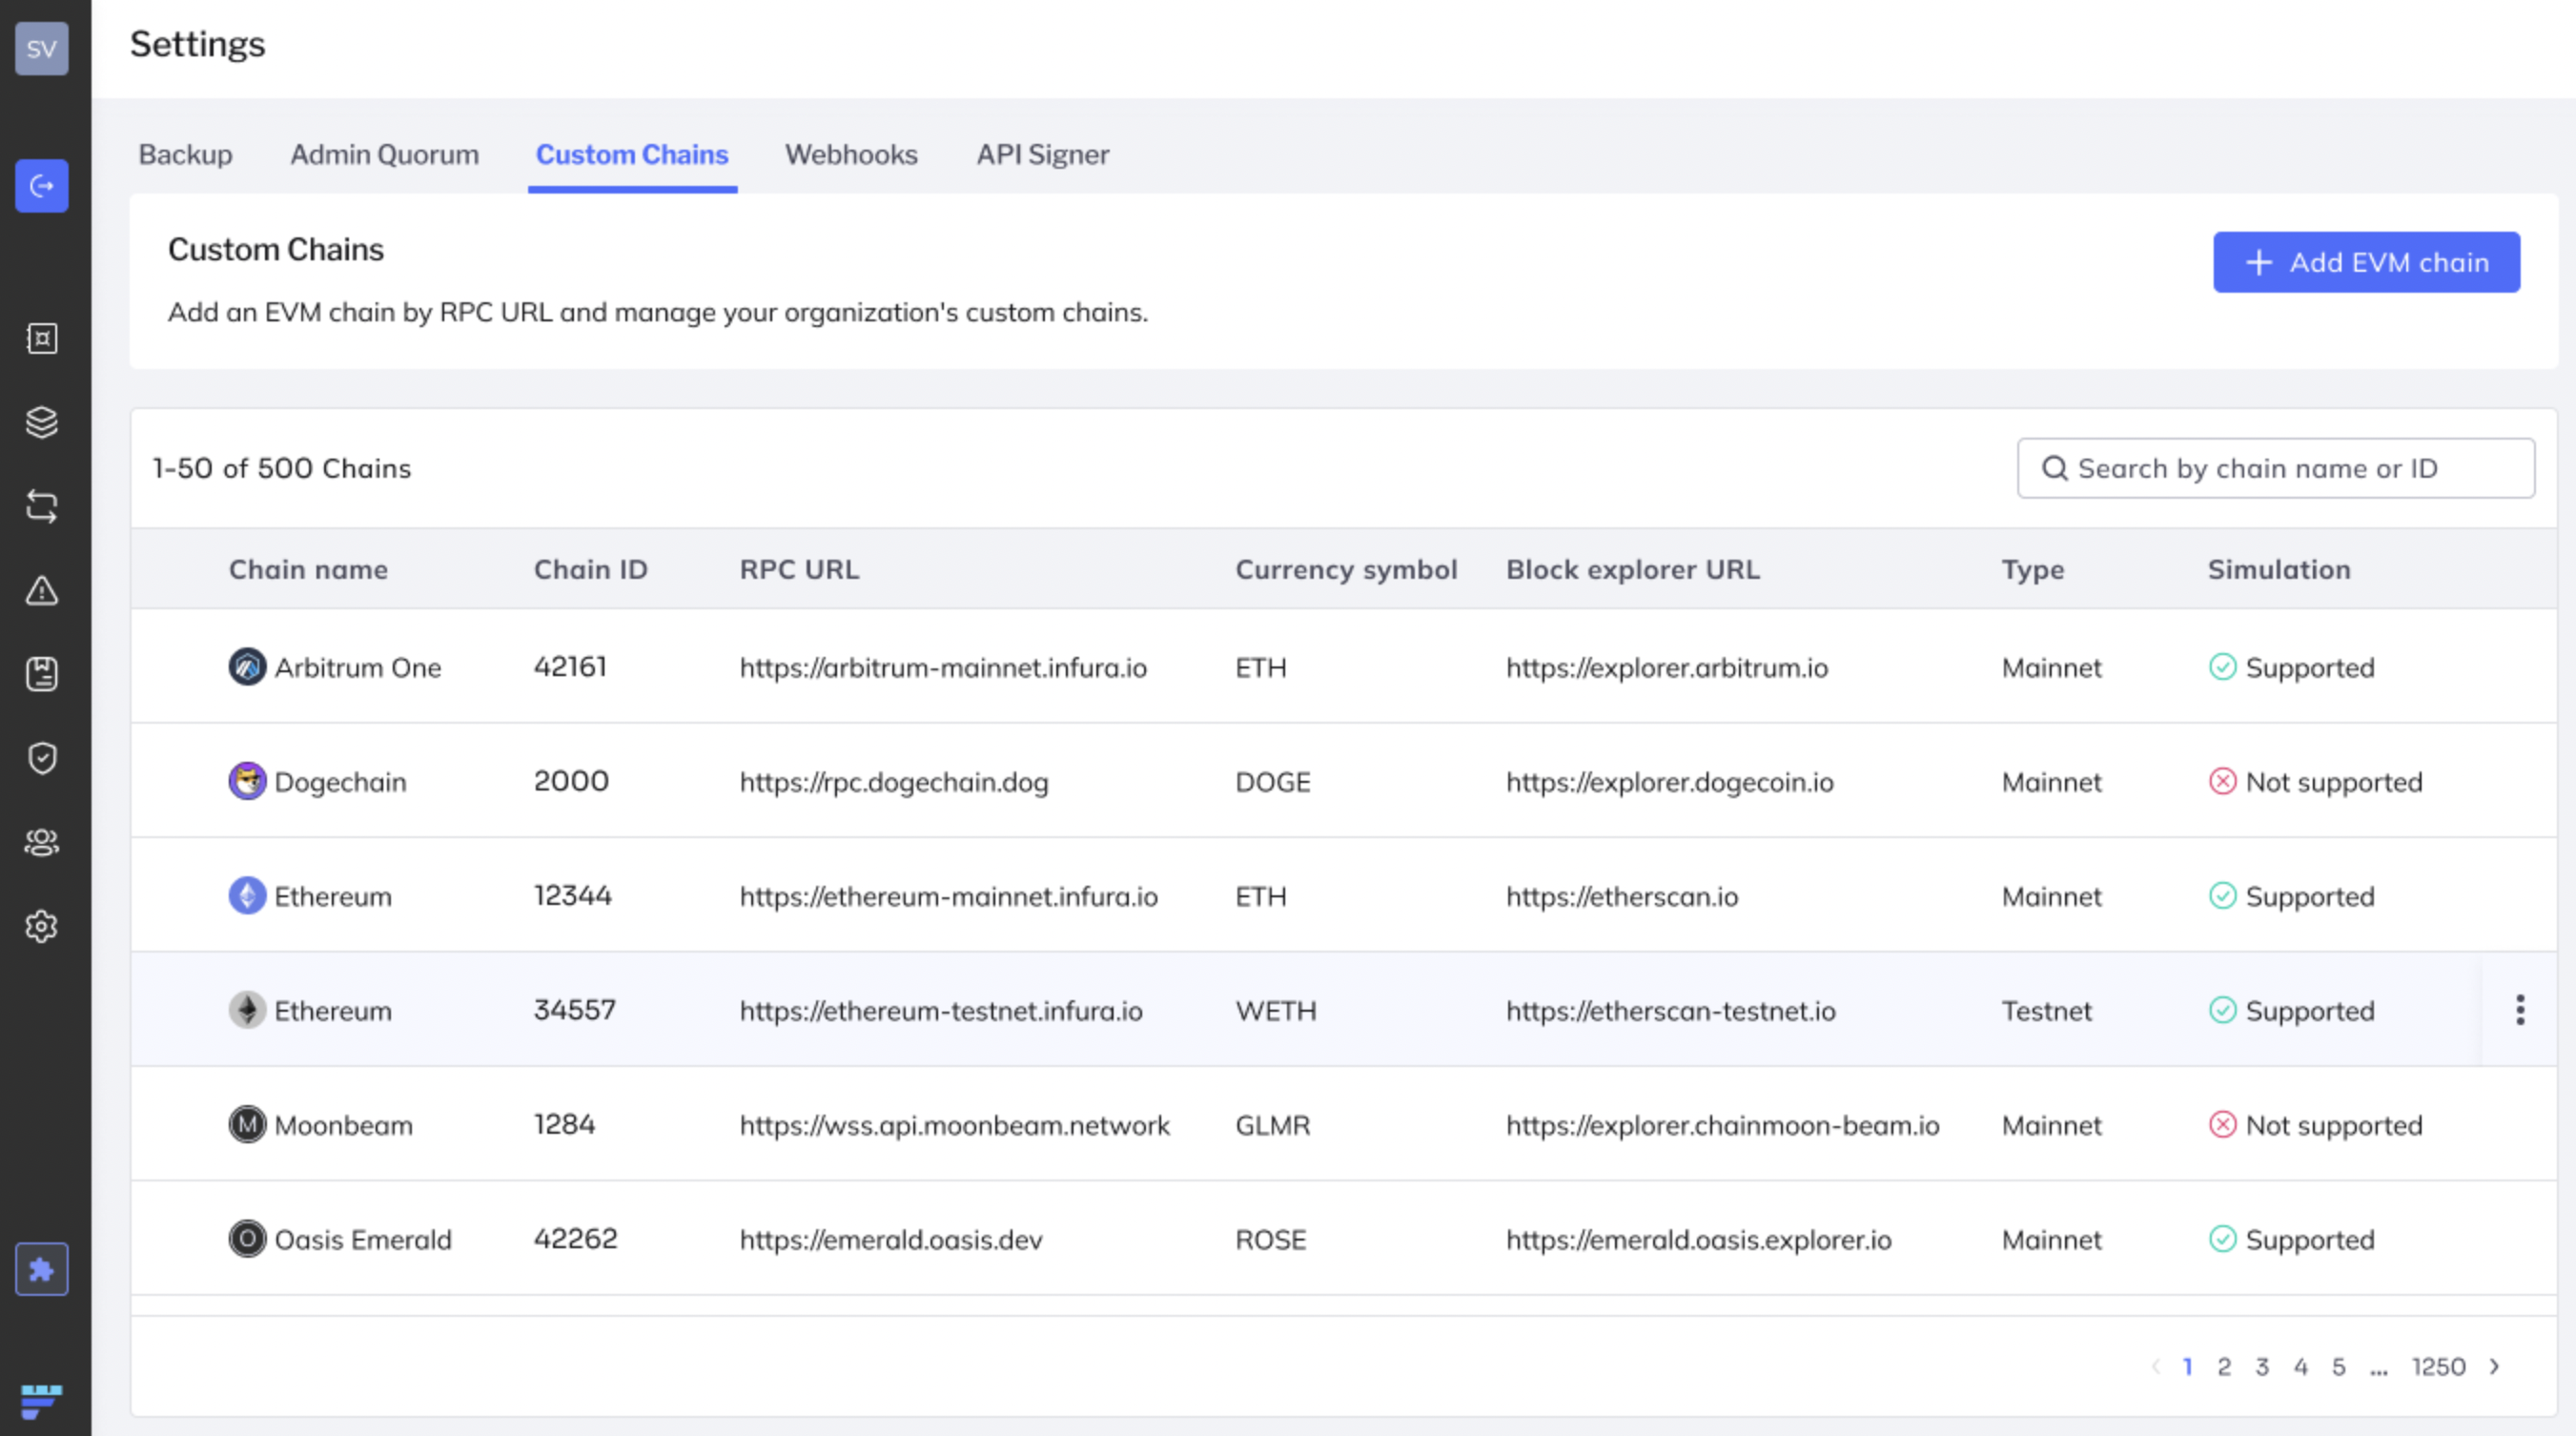This screenshot has width=2576, height=1436.
Task: Select the Custom Chains tab
Action: pyautogui.click(x=632, y=154)
